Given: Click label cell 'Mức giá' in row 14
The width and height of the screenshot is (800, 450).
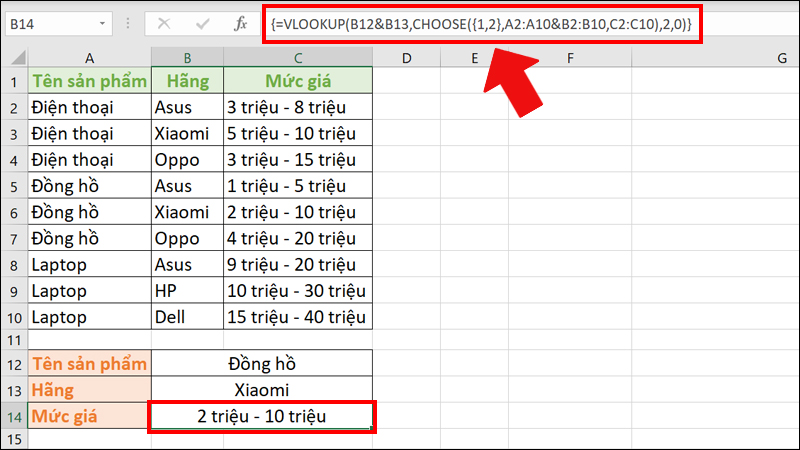Looking at the screenshot, I should (x=89, y=416).
